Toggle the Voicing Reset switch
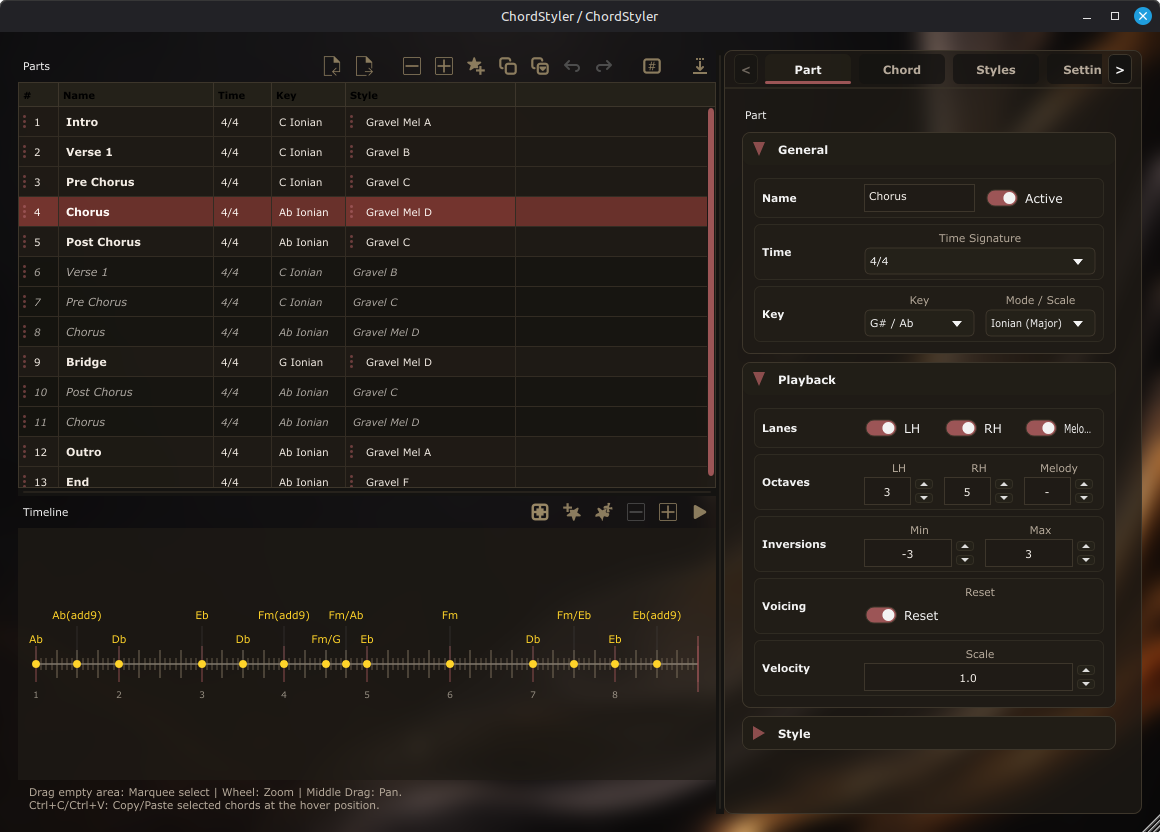Image resolution: width=1160 pixels, height=832 pixels. [x=881, y=615]
